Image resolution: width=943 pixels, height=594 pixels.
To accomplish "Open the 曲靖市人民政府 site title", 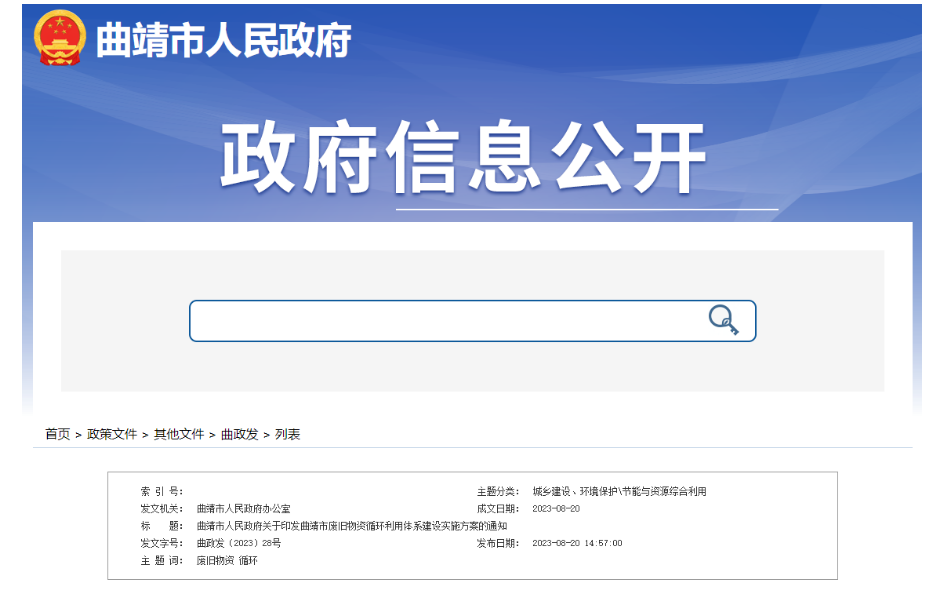I will point(223,40).
